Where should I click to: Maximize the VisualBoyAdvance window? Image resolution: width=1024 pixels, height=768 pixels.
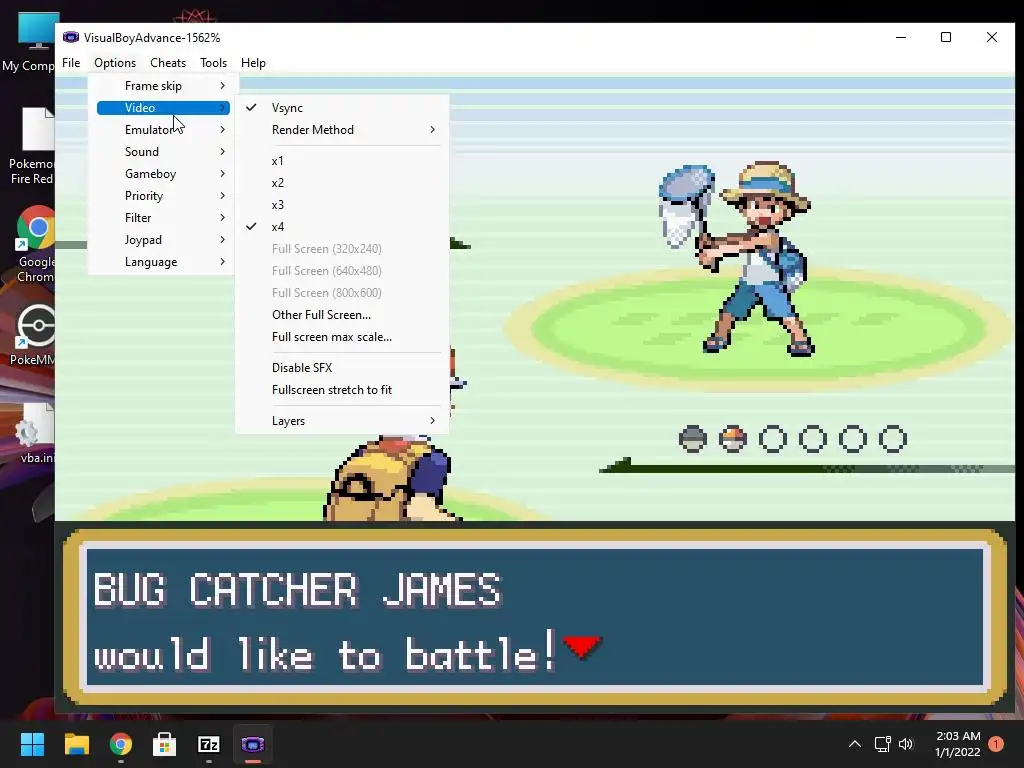[x=946, y=37]
